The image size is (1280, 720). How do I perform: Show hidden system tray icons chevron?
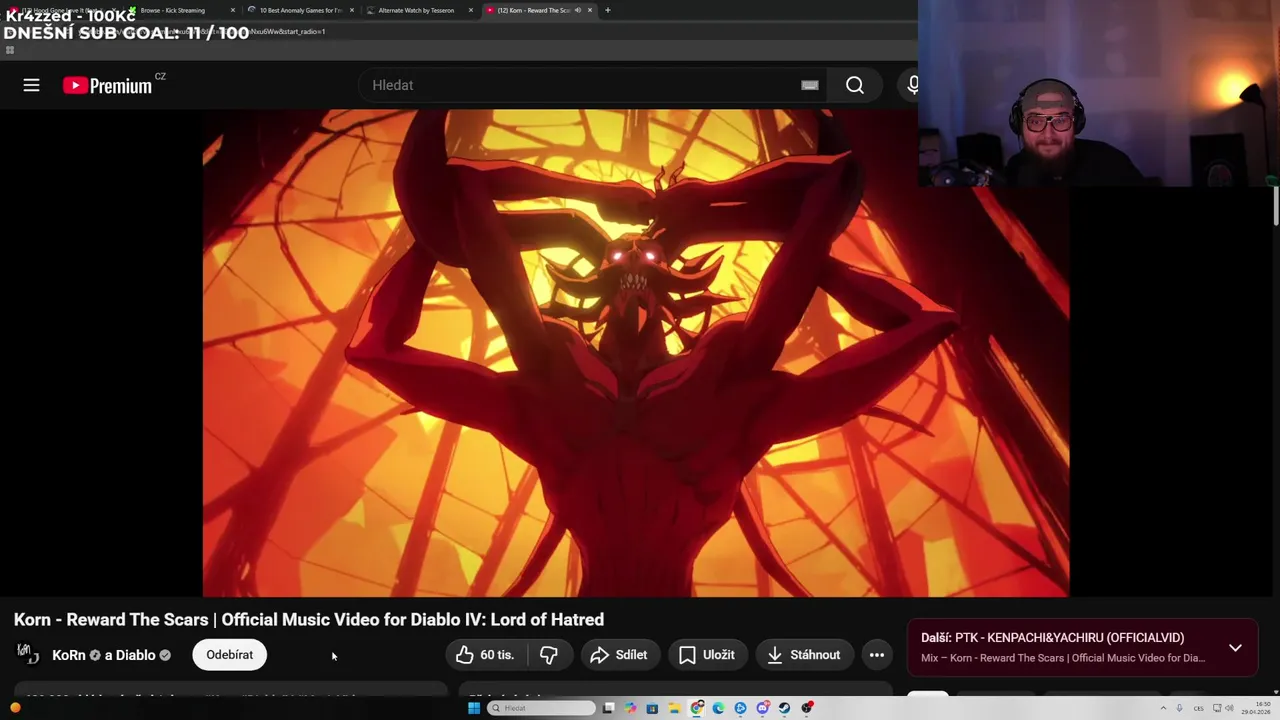pyautogui.click(x=1163, y=708)
